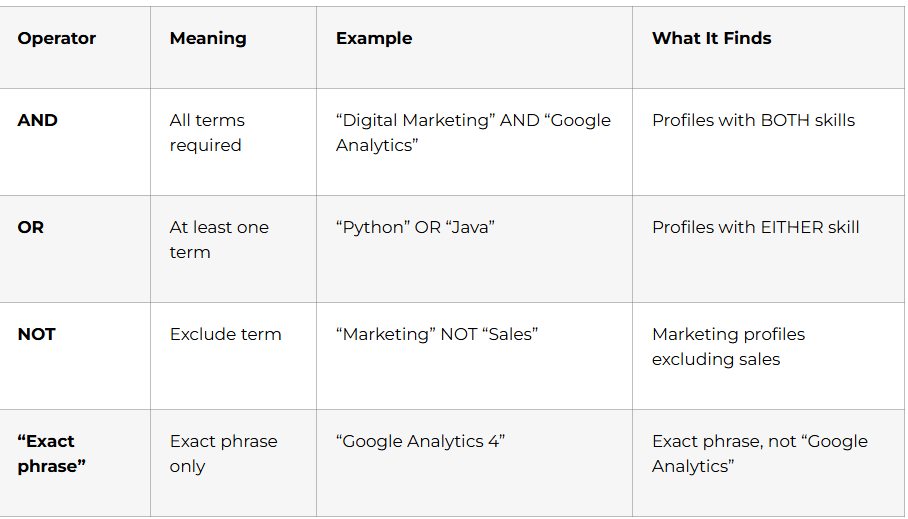Select the AND operator cell

coord(38,120)
